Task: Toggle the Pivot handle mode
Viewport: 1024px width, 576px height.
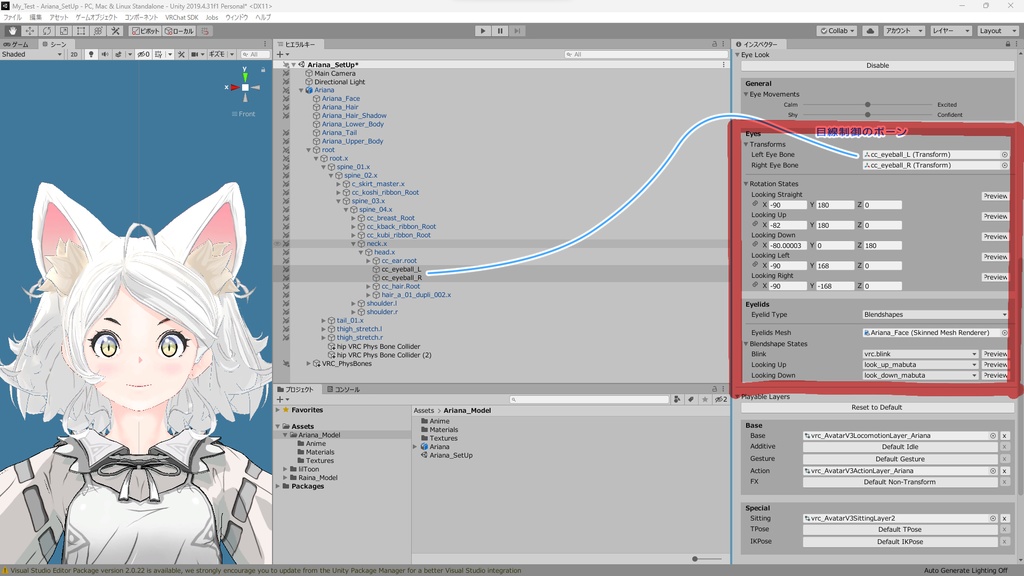Action: coord(145,31)
